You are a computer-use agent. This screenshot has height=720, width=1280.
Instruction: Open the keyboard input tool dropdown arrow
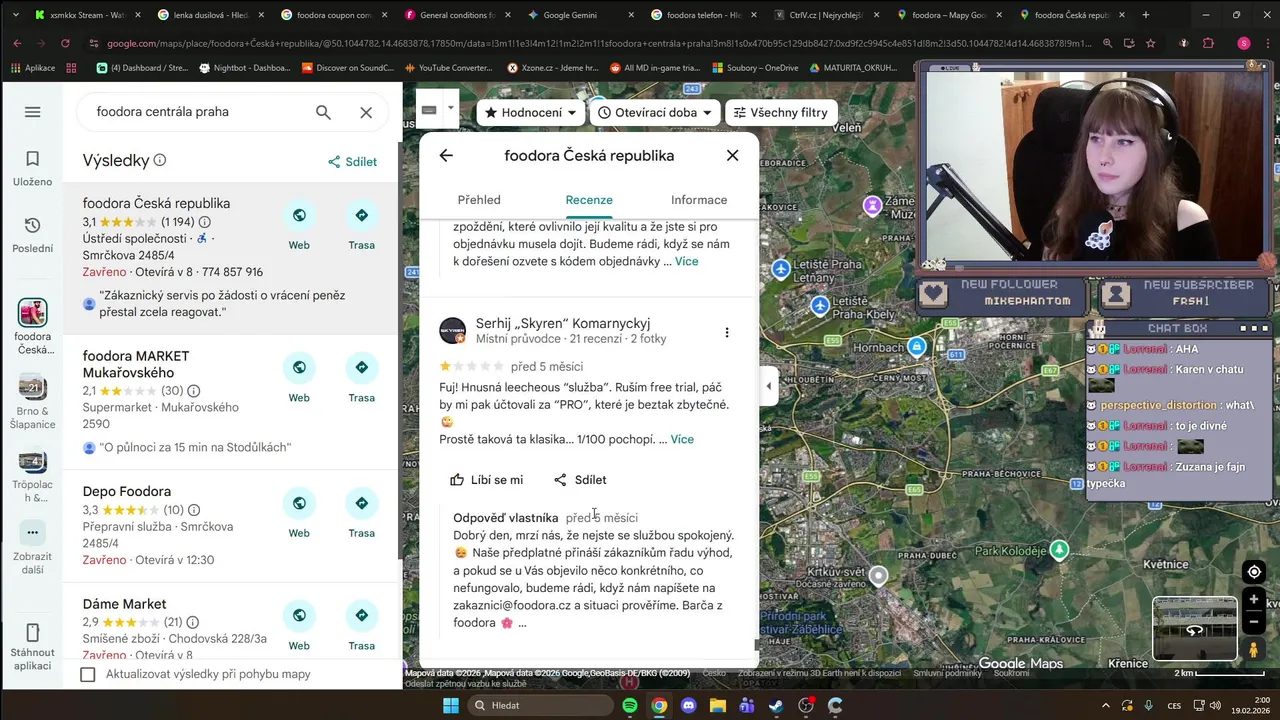pos(451,108)
